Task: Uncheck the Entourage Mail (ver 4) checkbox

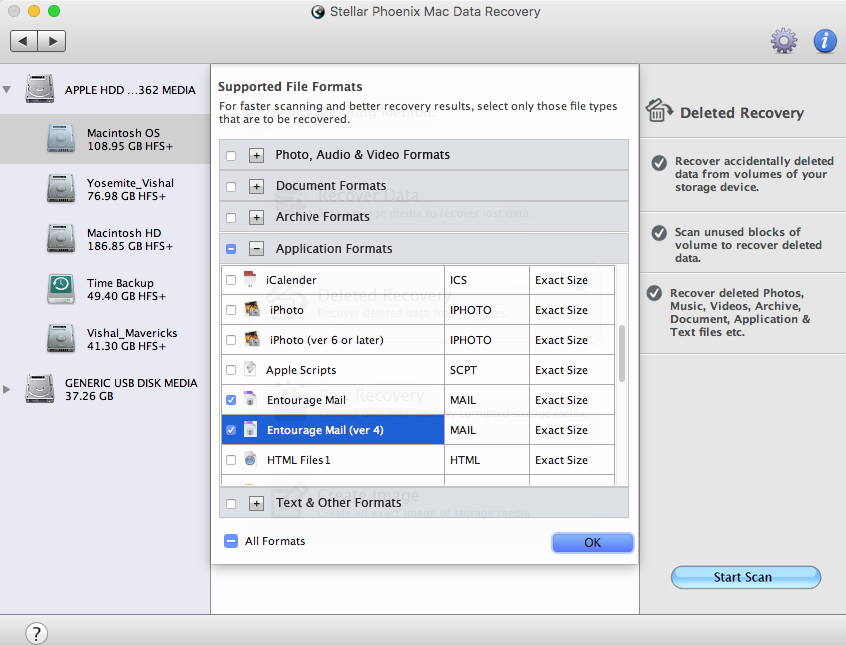Action: [231, 430]
